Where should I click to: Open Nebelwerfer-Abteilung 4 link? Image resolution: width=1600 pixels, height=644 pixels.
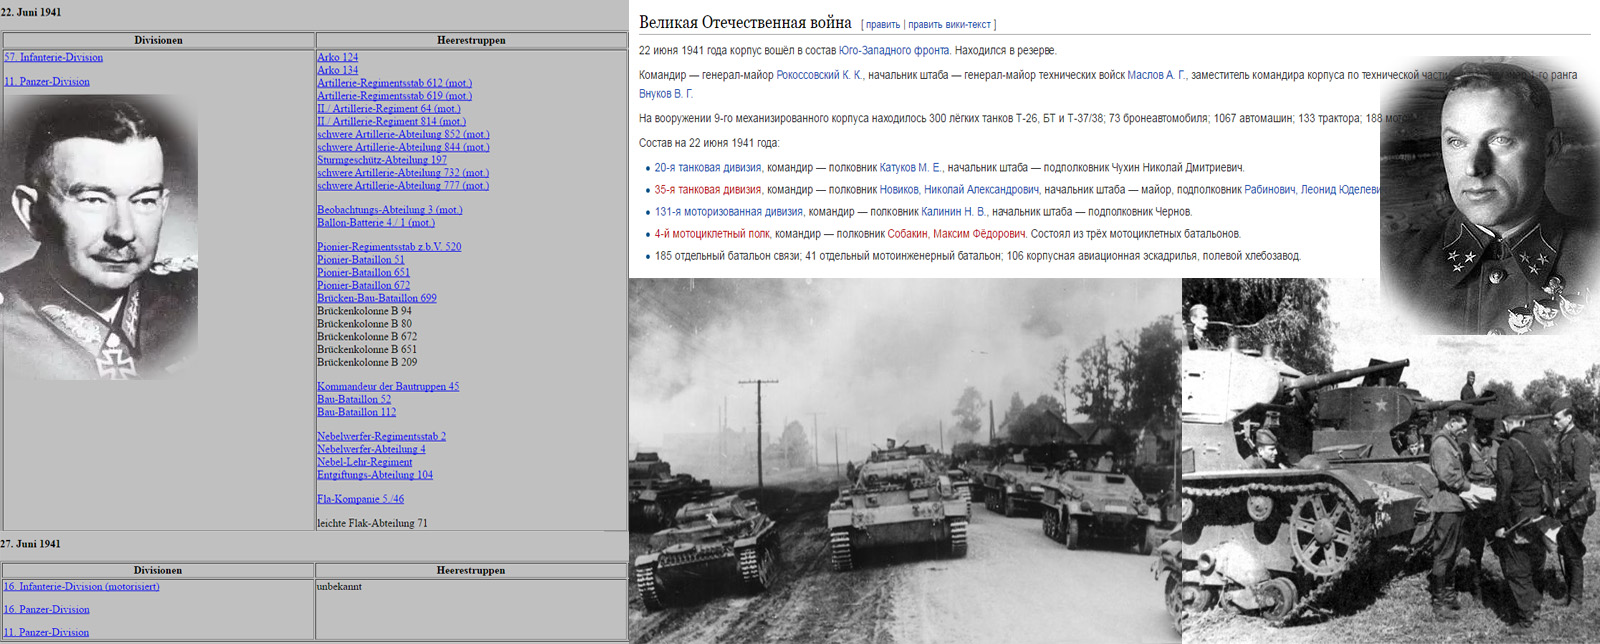(371, 450)
